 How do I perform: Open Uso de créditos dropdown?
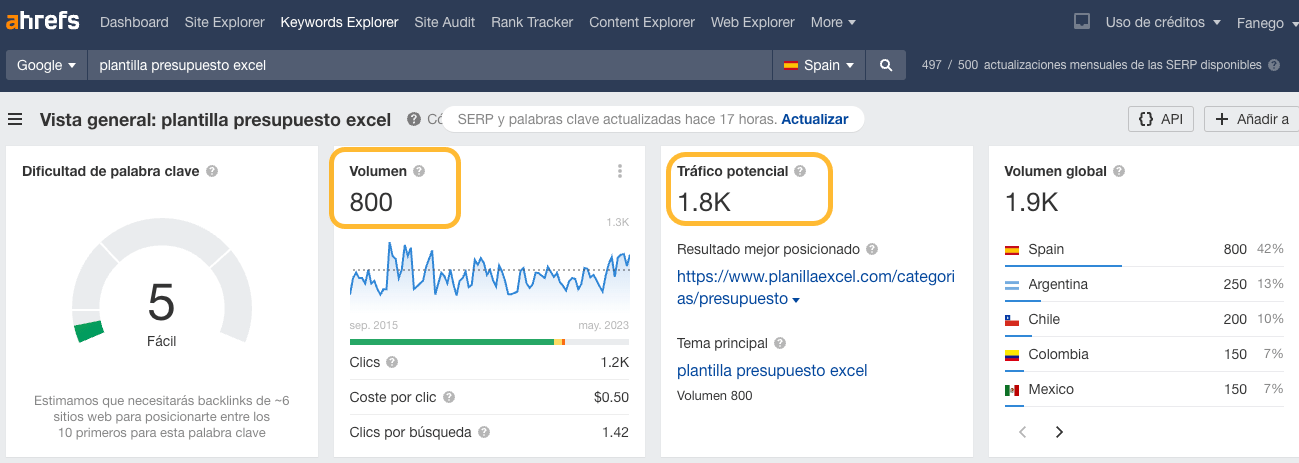tap(1163, 22)
